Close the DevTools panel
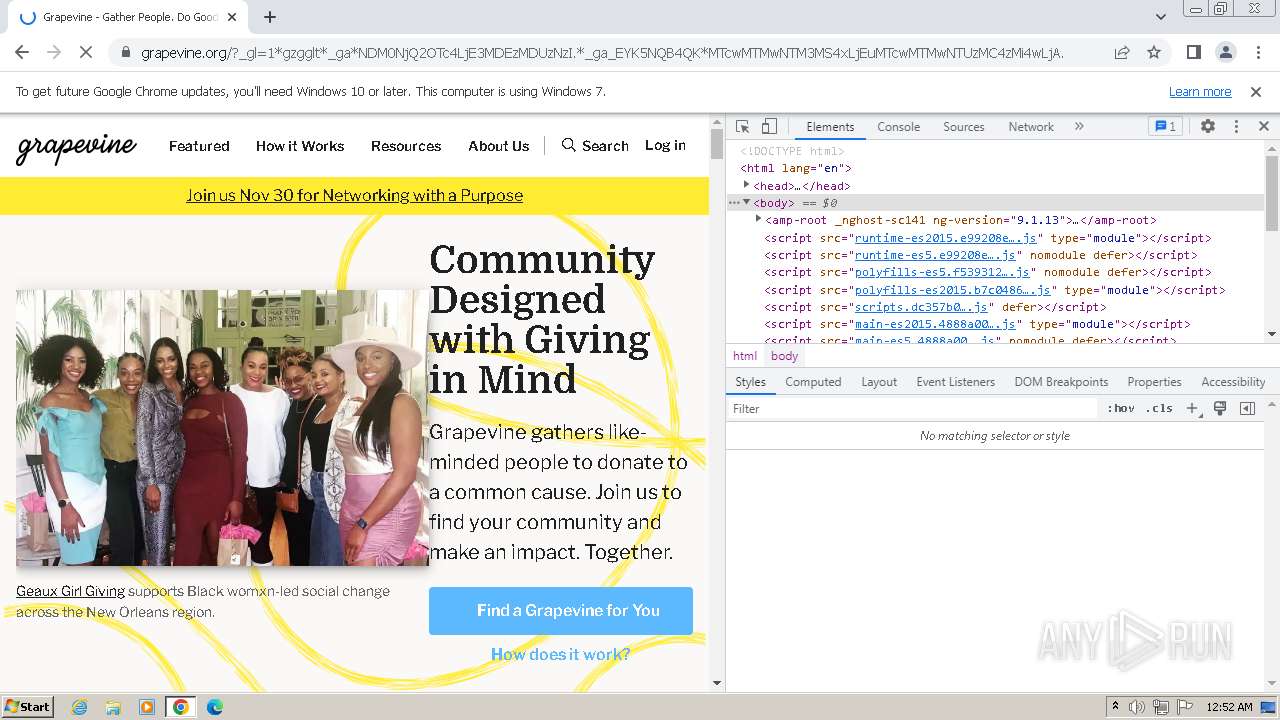Image resolution: width=1280 pixels, height=720 pixels. tap(1263, 127)
